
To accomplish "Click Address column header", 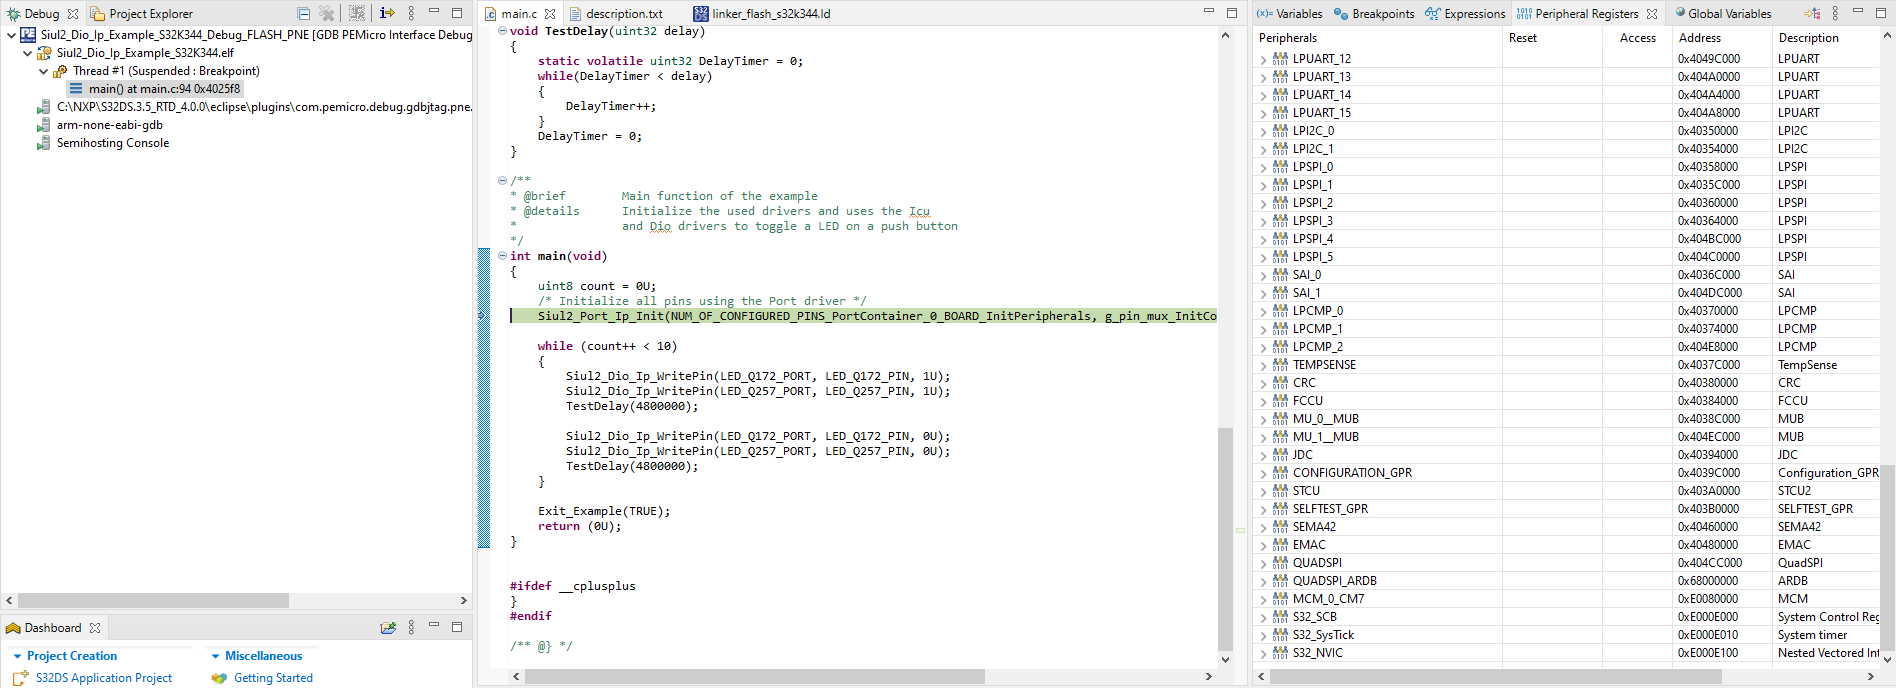I will click(x=1720, y=38).
